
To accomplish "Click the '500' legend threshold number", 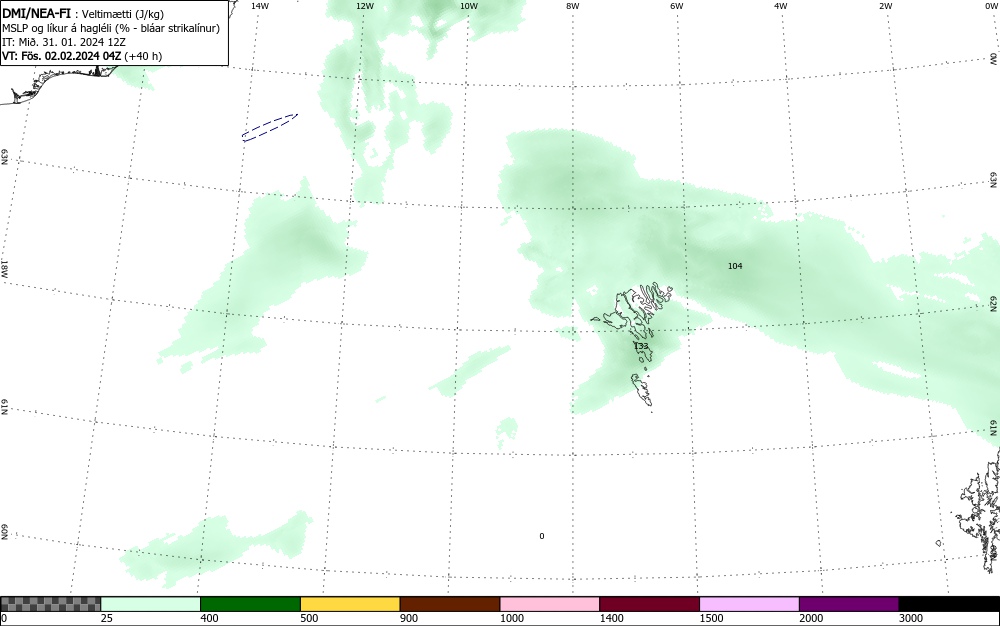I will [x=309, y=618].
